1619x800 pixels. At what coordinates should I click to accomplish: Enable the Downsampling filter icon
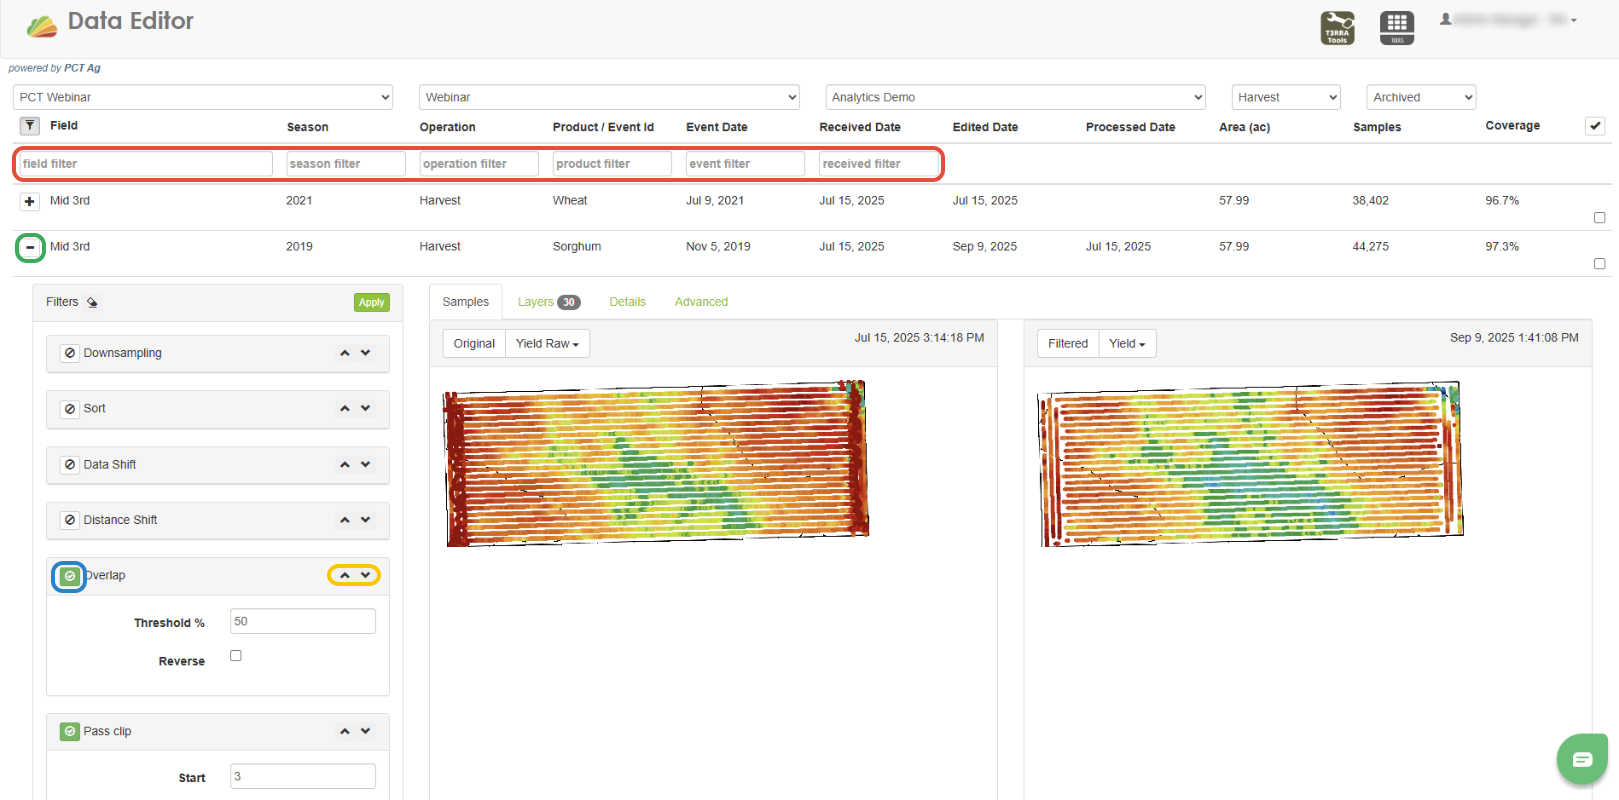point(70,353)
